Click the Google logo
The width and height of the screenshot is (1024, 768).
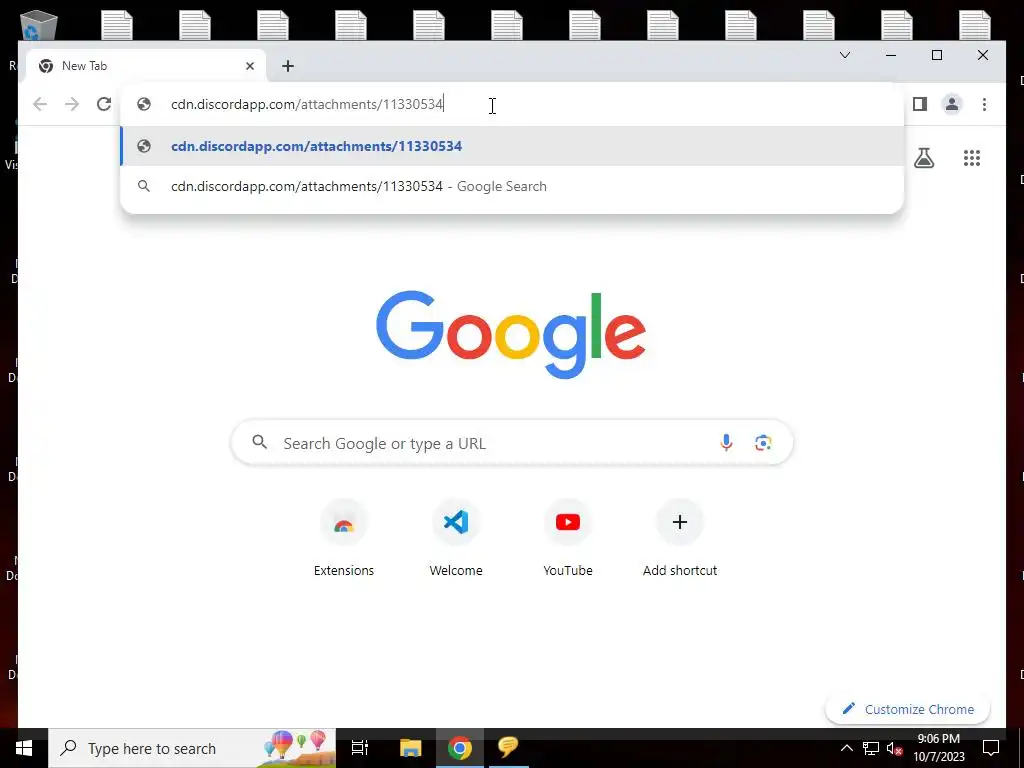coord(511,334)
